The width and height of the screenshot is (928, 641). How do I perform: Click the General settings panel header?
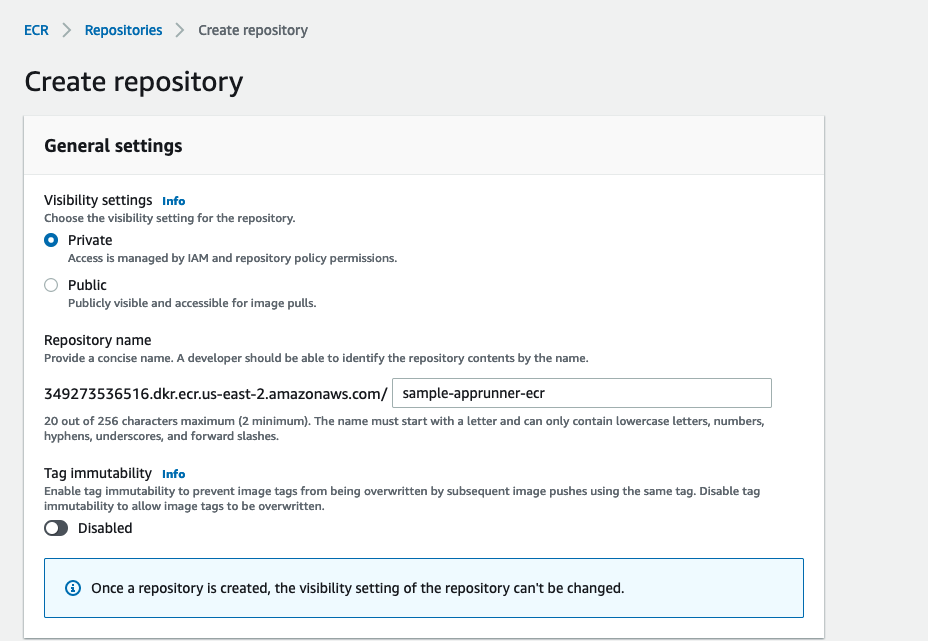pos(113,146)
